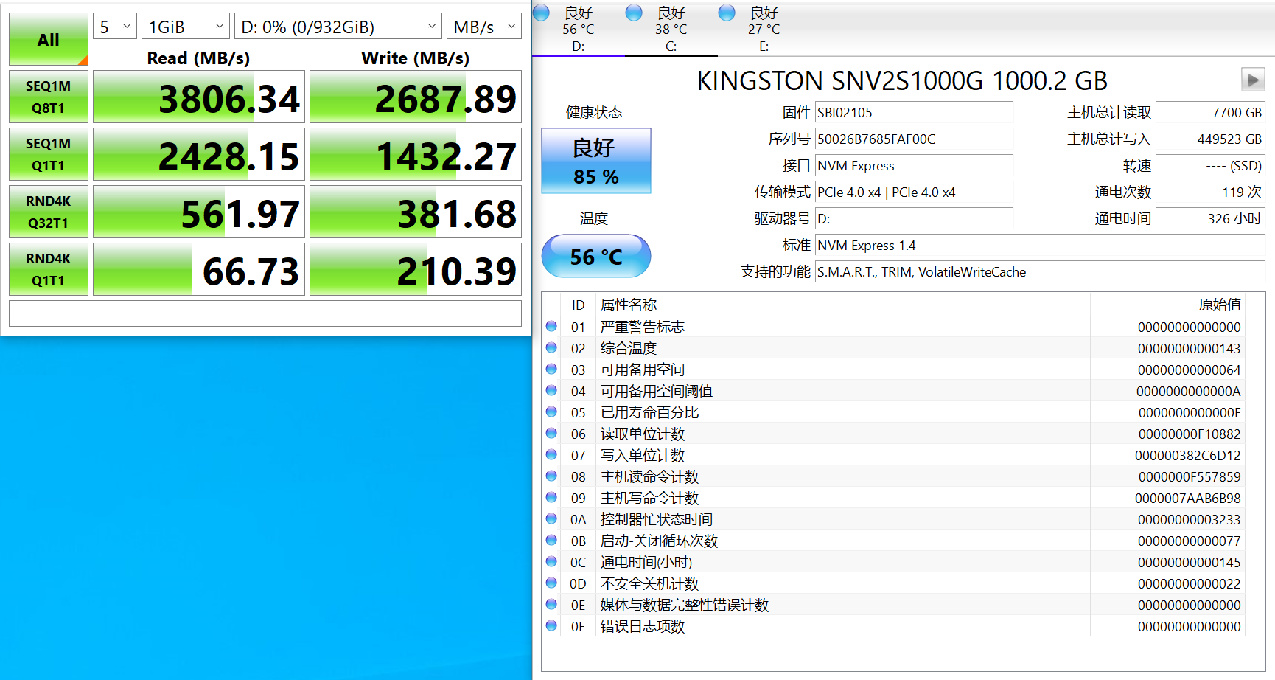The height and width of the screenshot is (680, 1275).
Task: Click the 属性名称 column header
Action: pos(628,304)
